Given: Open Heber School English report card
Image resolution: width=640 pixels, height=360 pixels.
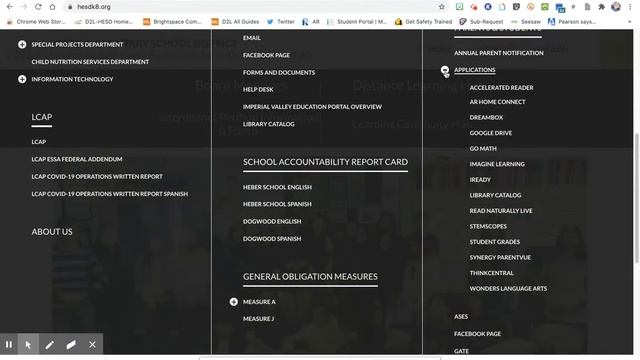Looking at the screenshot, I should tap(277, 187).
